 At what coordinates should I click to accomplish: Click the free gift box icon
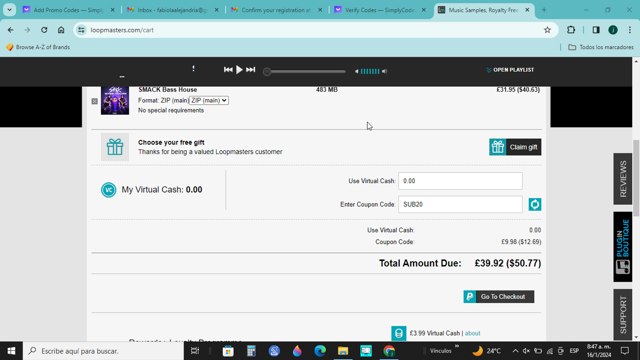click(x=115, y=147)
